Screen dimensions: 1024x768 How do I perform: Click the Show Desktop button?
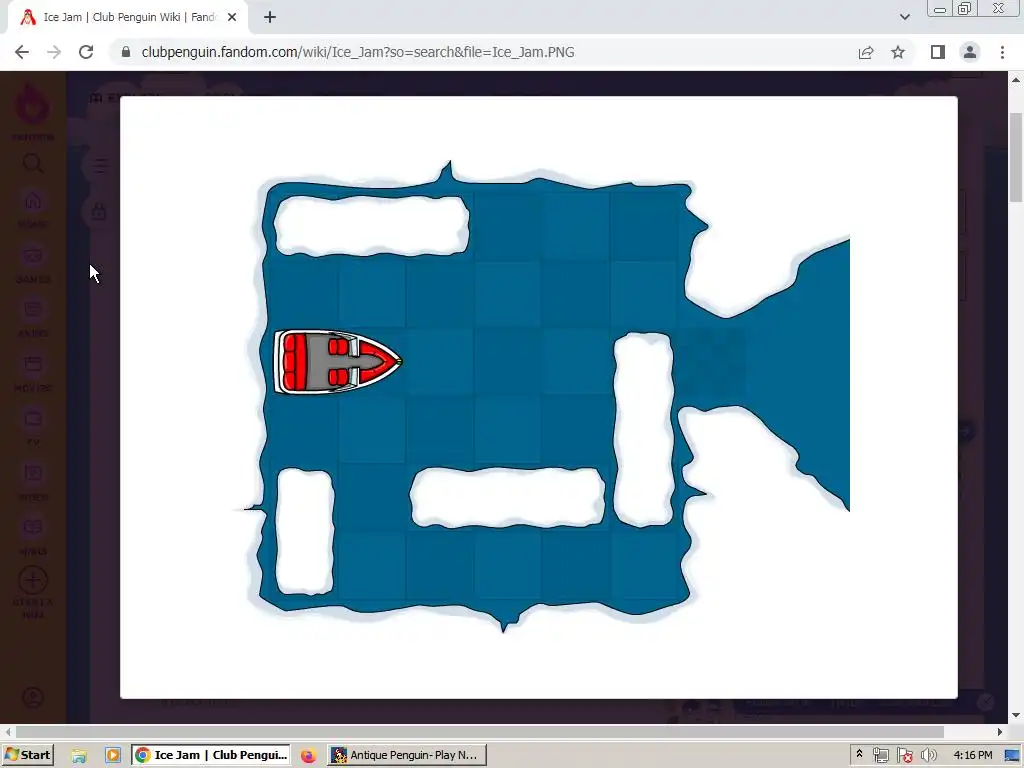pyautogui.click(x=1014, y=756)
